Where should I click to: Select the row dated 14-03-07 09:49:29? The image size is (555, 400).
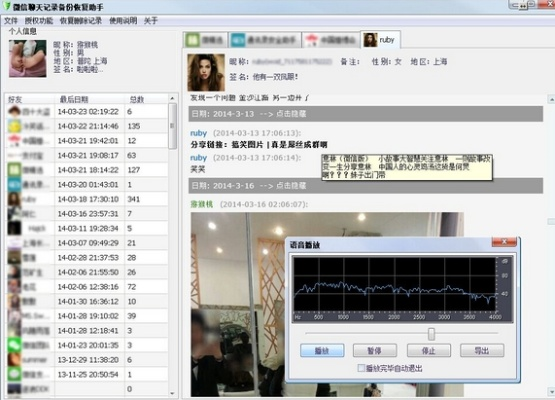pyautogui.click(x=87, y=243)
